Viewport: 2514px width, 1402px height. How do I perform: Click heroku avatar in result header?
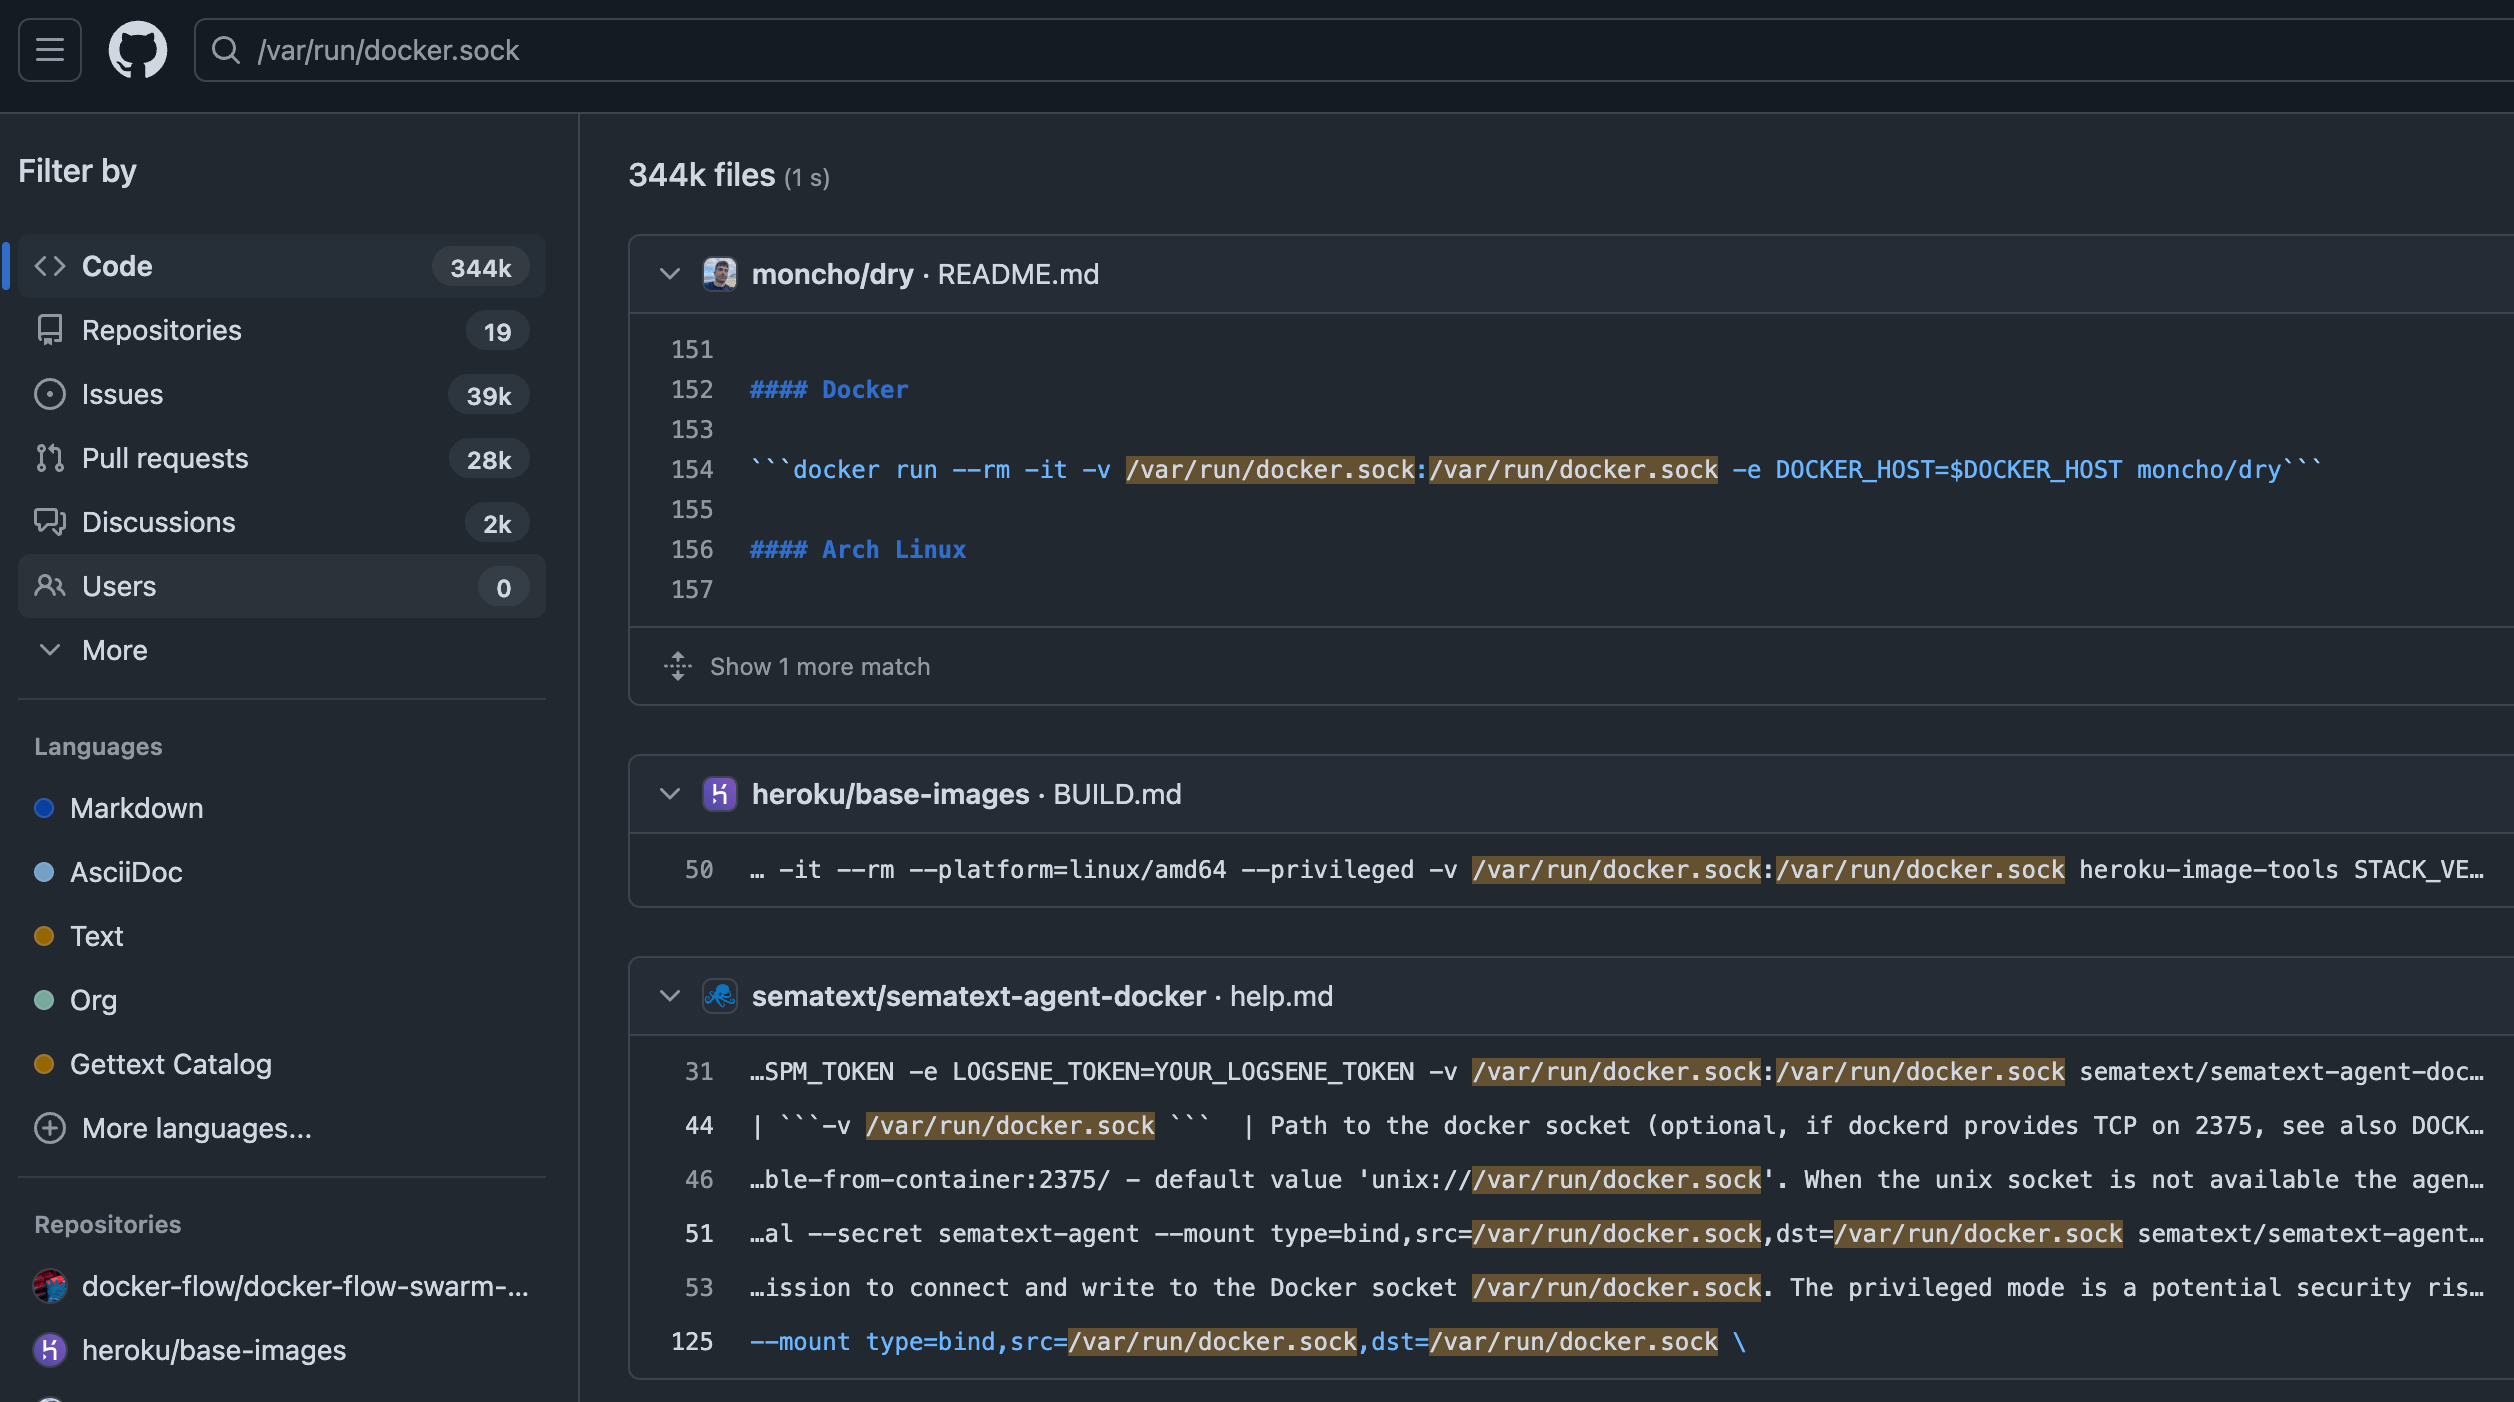pos(720,794)
